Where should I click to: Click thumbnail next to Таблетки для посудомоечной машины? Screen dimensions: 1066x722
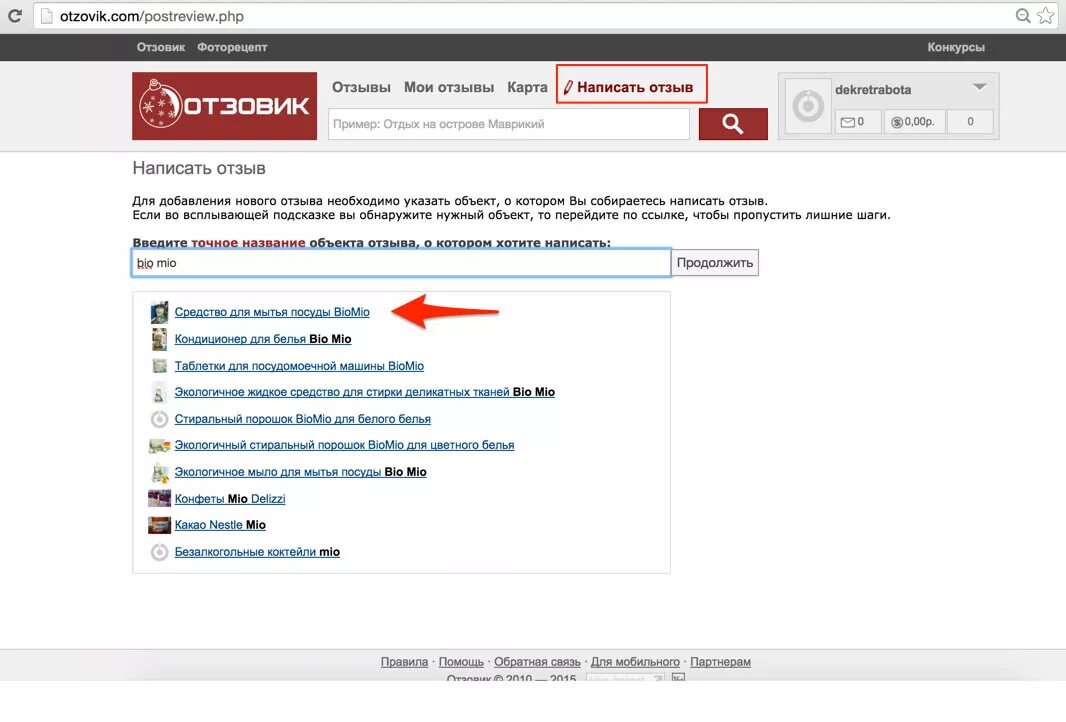point(159,366)
